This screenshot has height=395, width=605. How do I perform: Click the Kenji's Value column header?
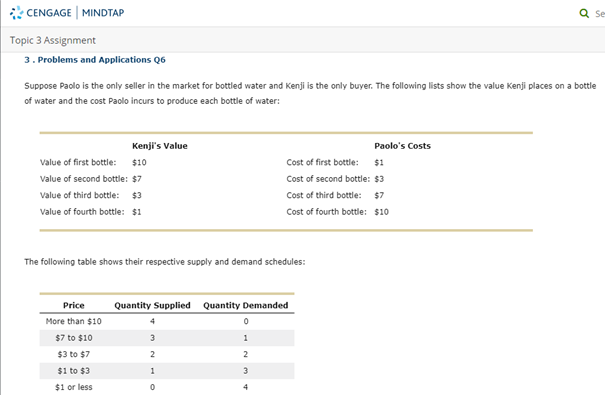coord(160,146)
